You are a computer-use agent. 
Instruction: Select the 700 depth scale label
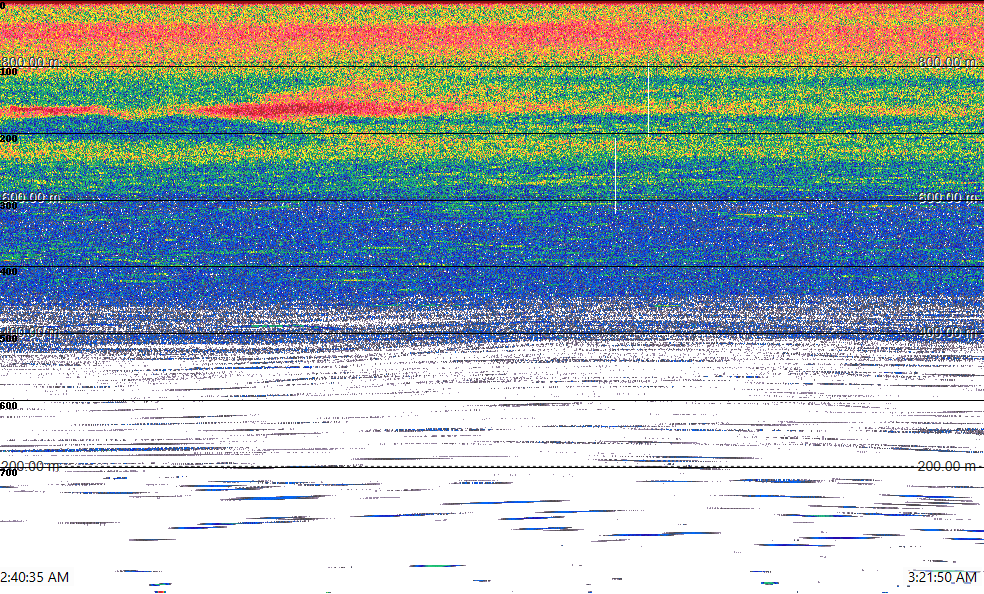pyautogui.click(x=9, y=472)
